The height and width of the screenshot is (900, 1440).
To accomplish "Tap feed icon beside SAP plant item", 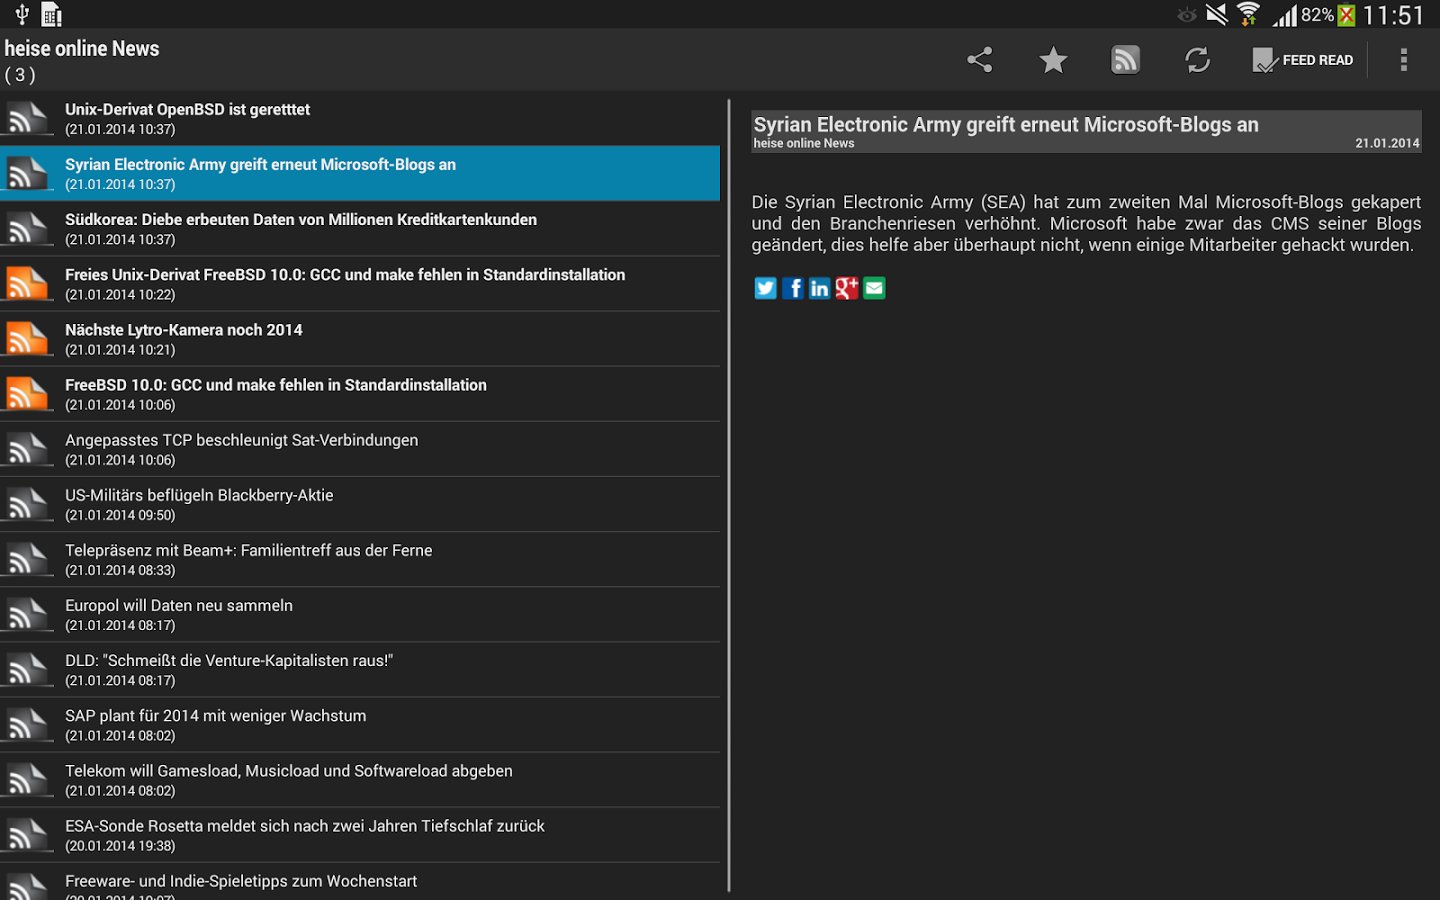I will [27, 724].
